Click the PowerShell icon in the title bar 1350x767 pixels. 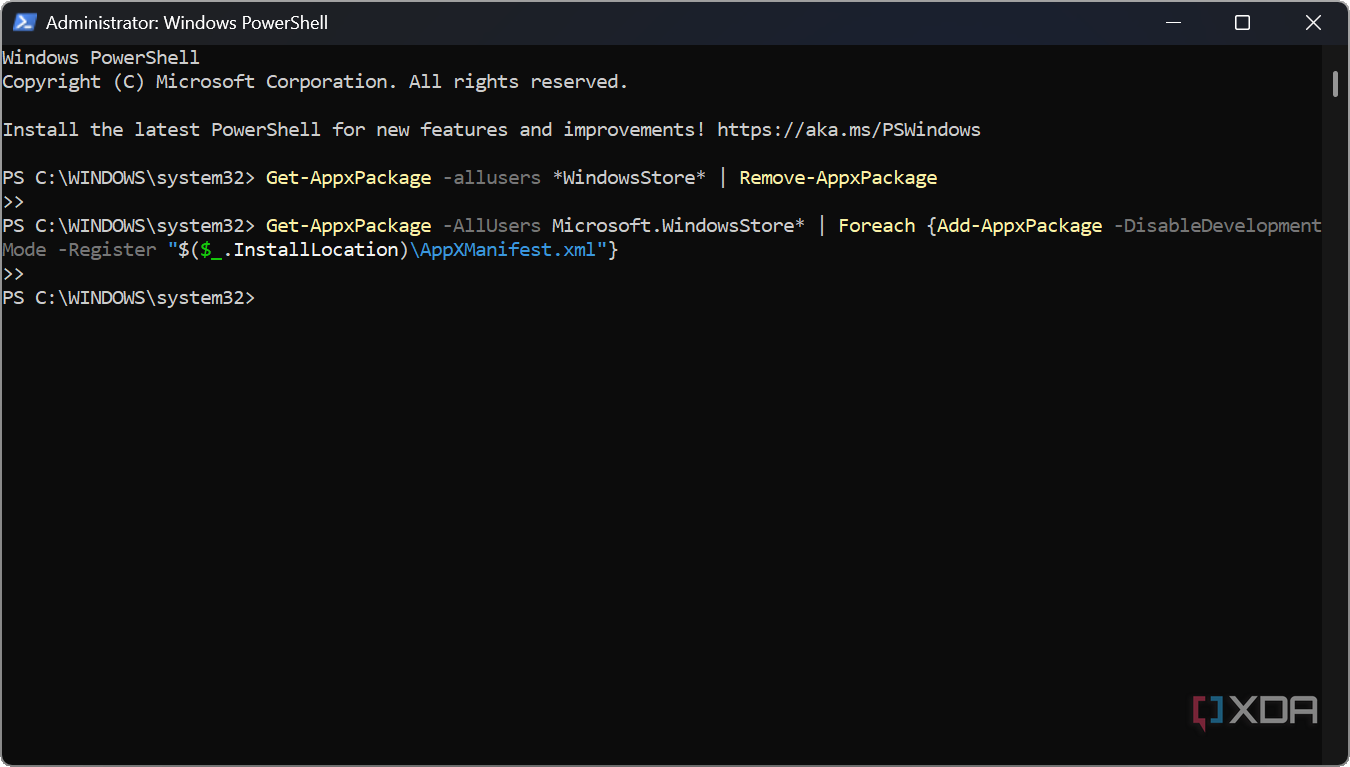[25, 22]
